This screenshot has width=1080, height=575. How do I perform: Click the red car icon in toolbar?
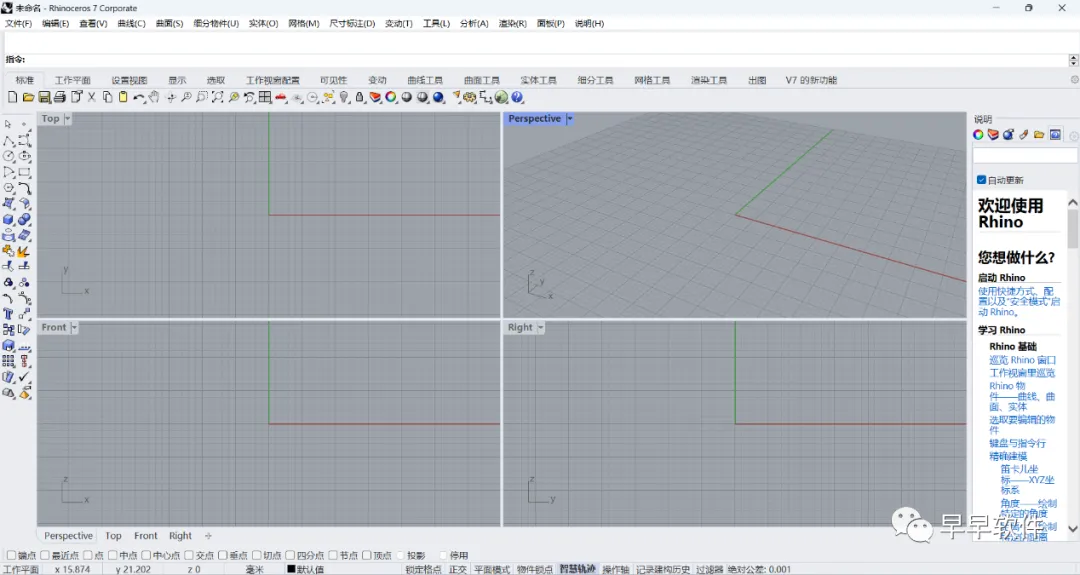pos(281,97)
